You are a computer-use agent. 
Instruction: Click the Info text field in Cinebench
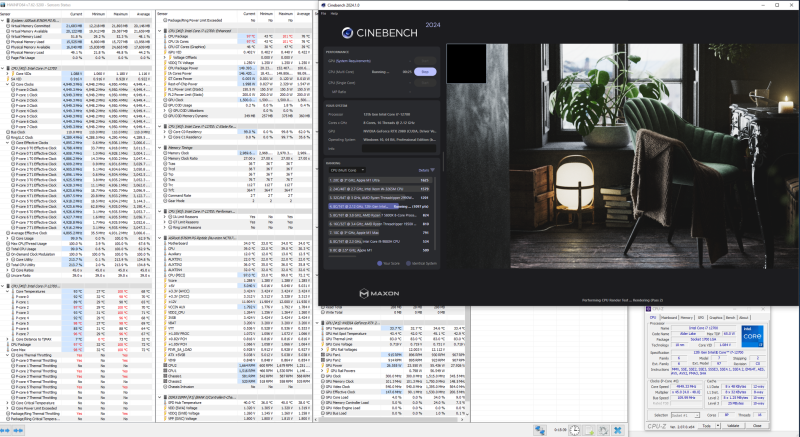[x=399, y=148]
